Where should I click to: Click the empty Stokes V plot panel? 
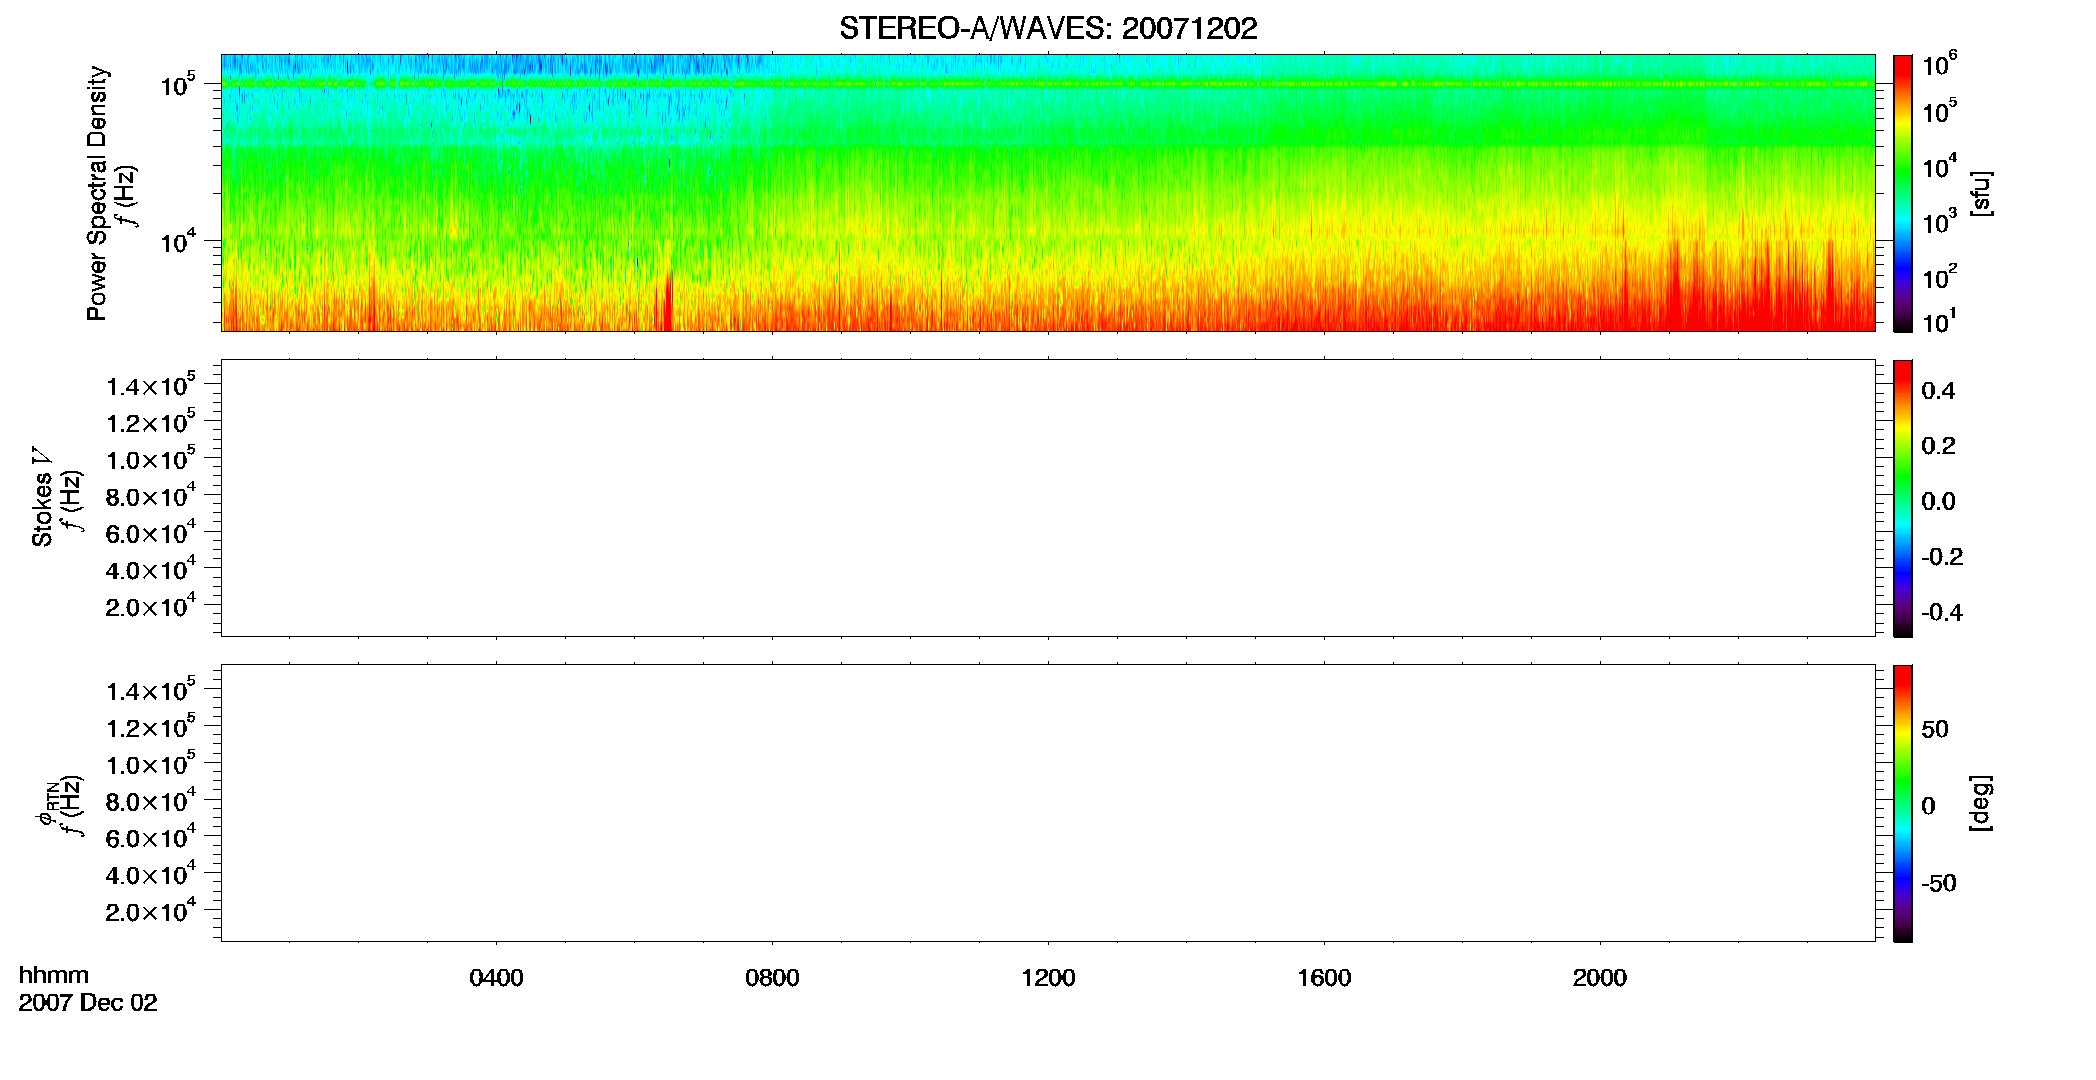tap(1048, 498)
